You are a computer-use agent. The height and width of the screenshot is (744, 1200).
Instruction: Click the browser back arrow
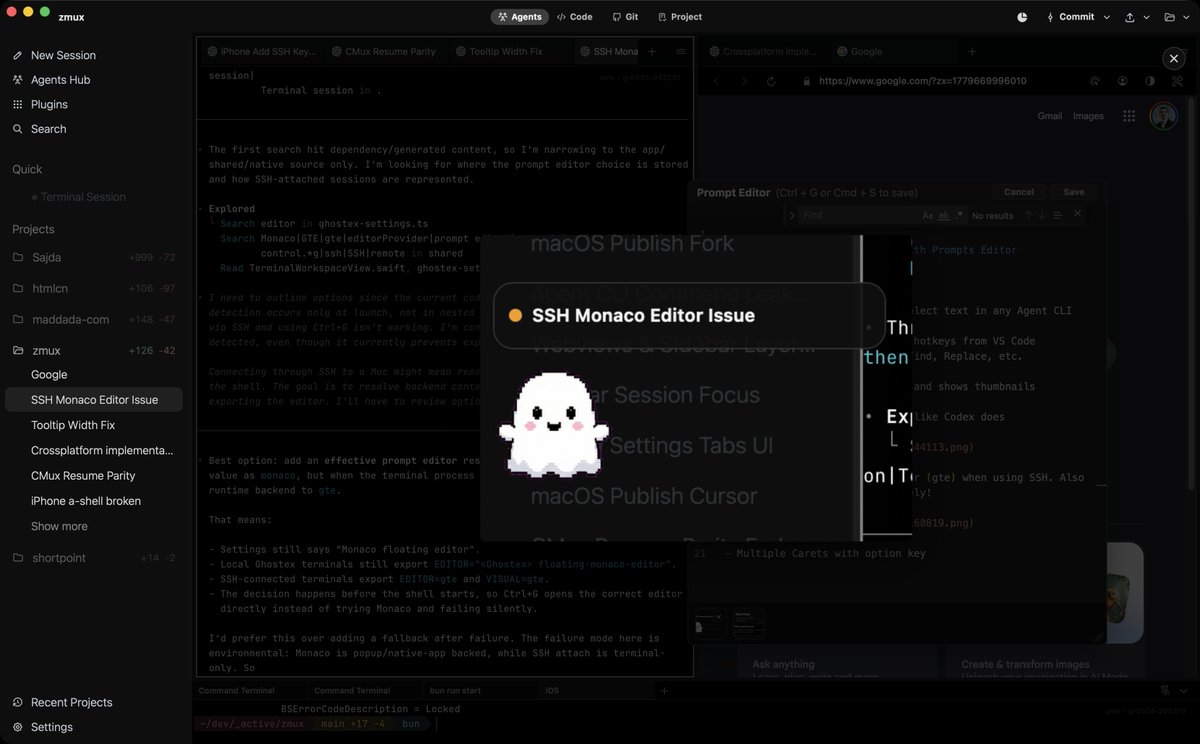pyautogui.click(x=716, y=81)
